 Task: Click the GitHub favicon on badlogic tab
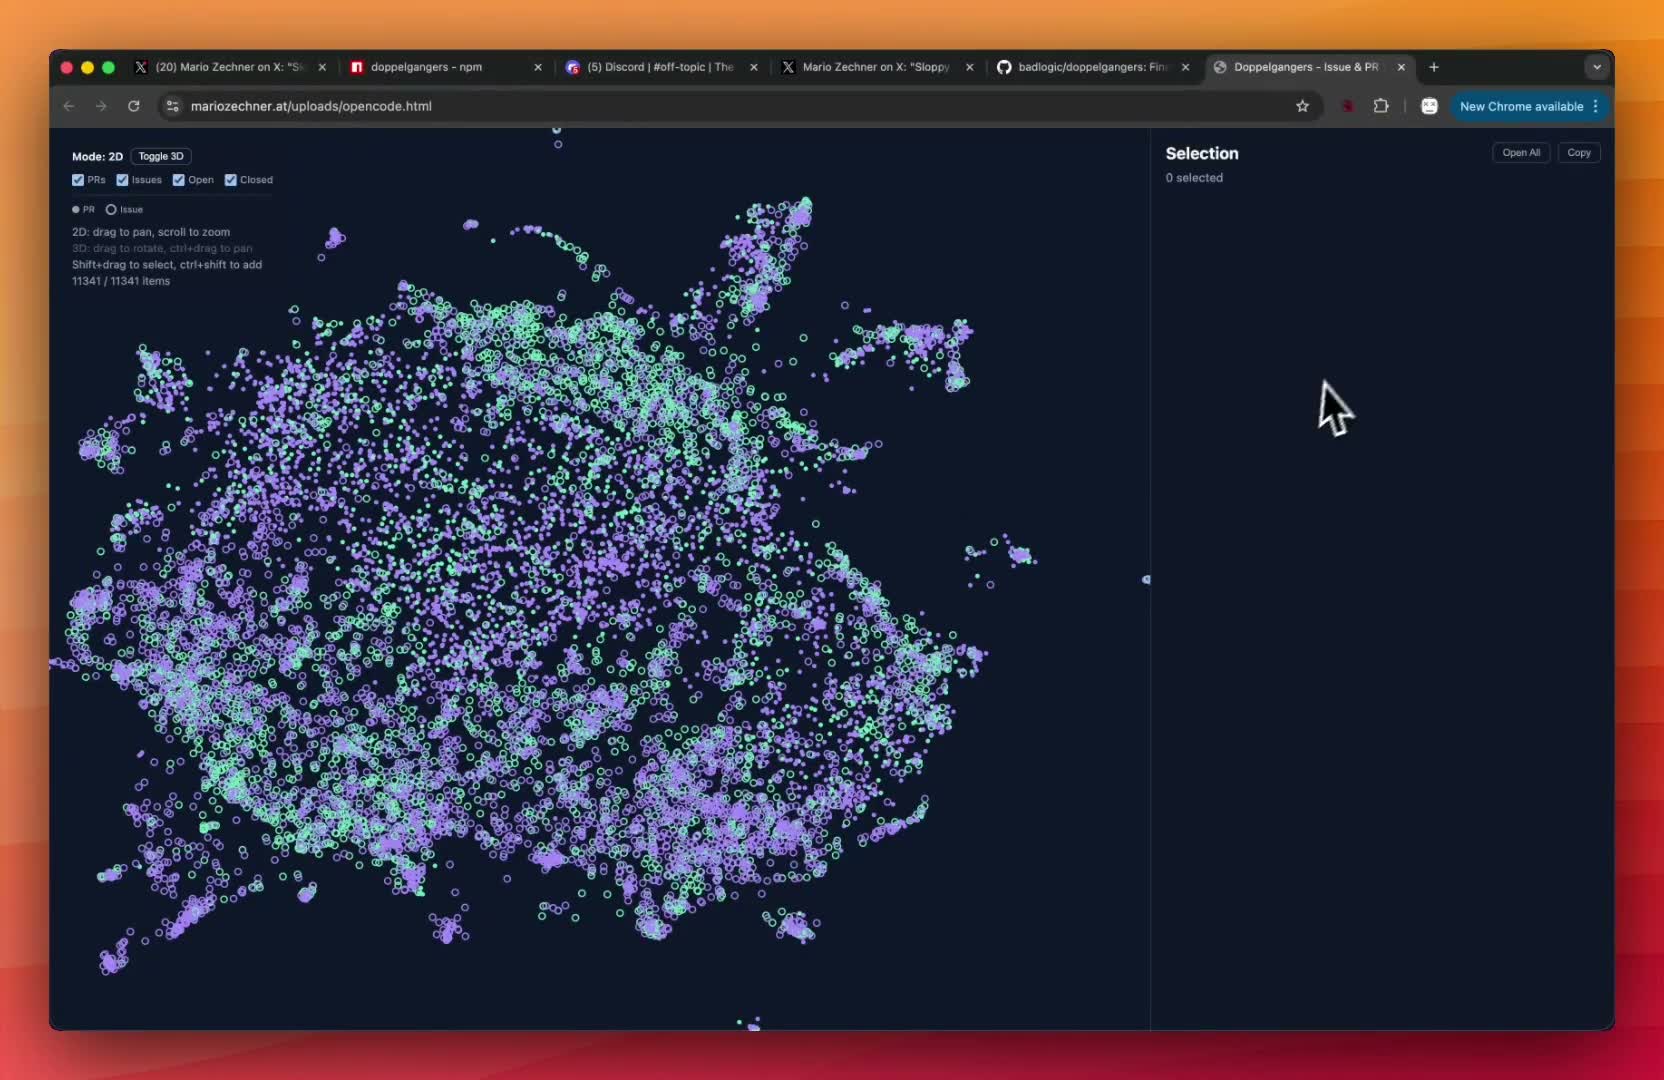(x=1004, y=67)
